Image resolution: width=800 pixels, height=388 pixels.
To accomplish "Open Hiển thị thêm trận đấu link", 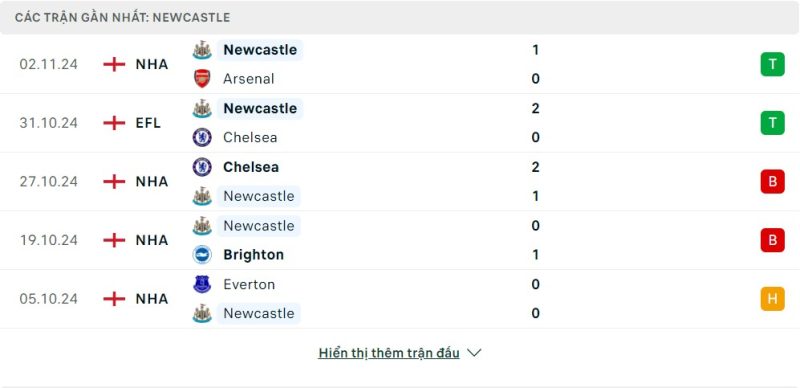I will [389, 353].
